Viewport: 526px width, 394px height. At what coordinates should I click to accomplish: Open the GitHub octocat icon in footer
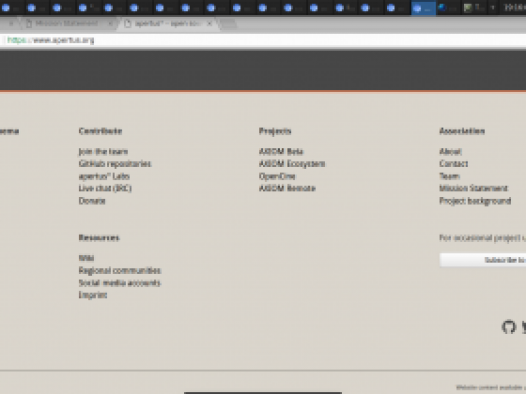(509, 327)
